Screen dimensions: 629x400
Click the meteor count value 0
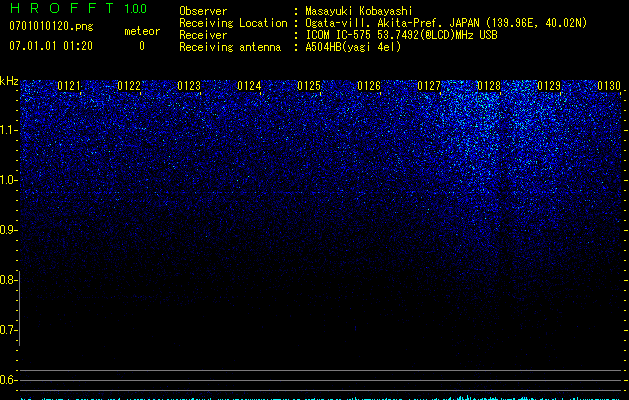tap(142, 46)
